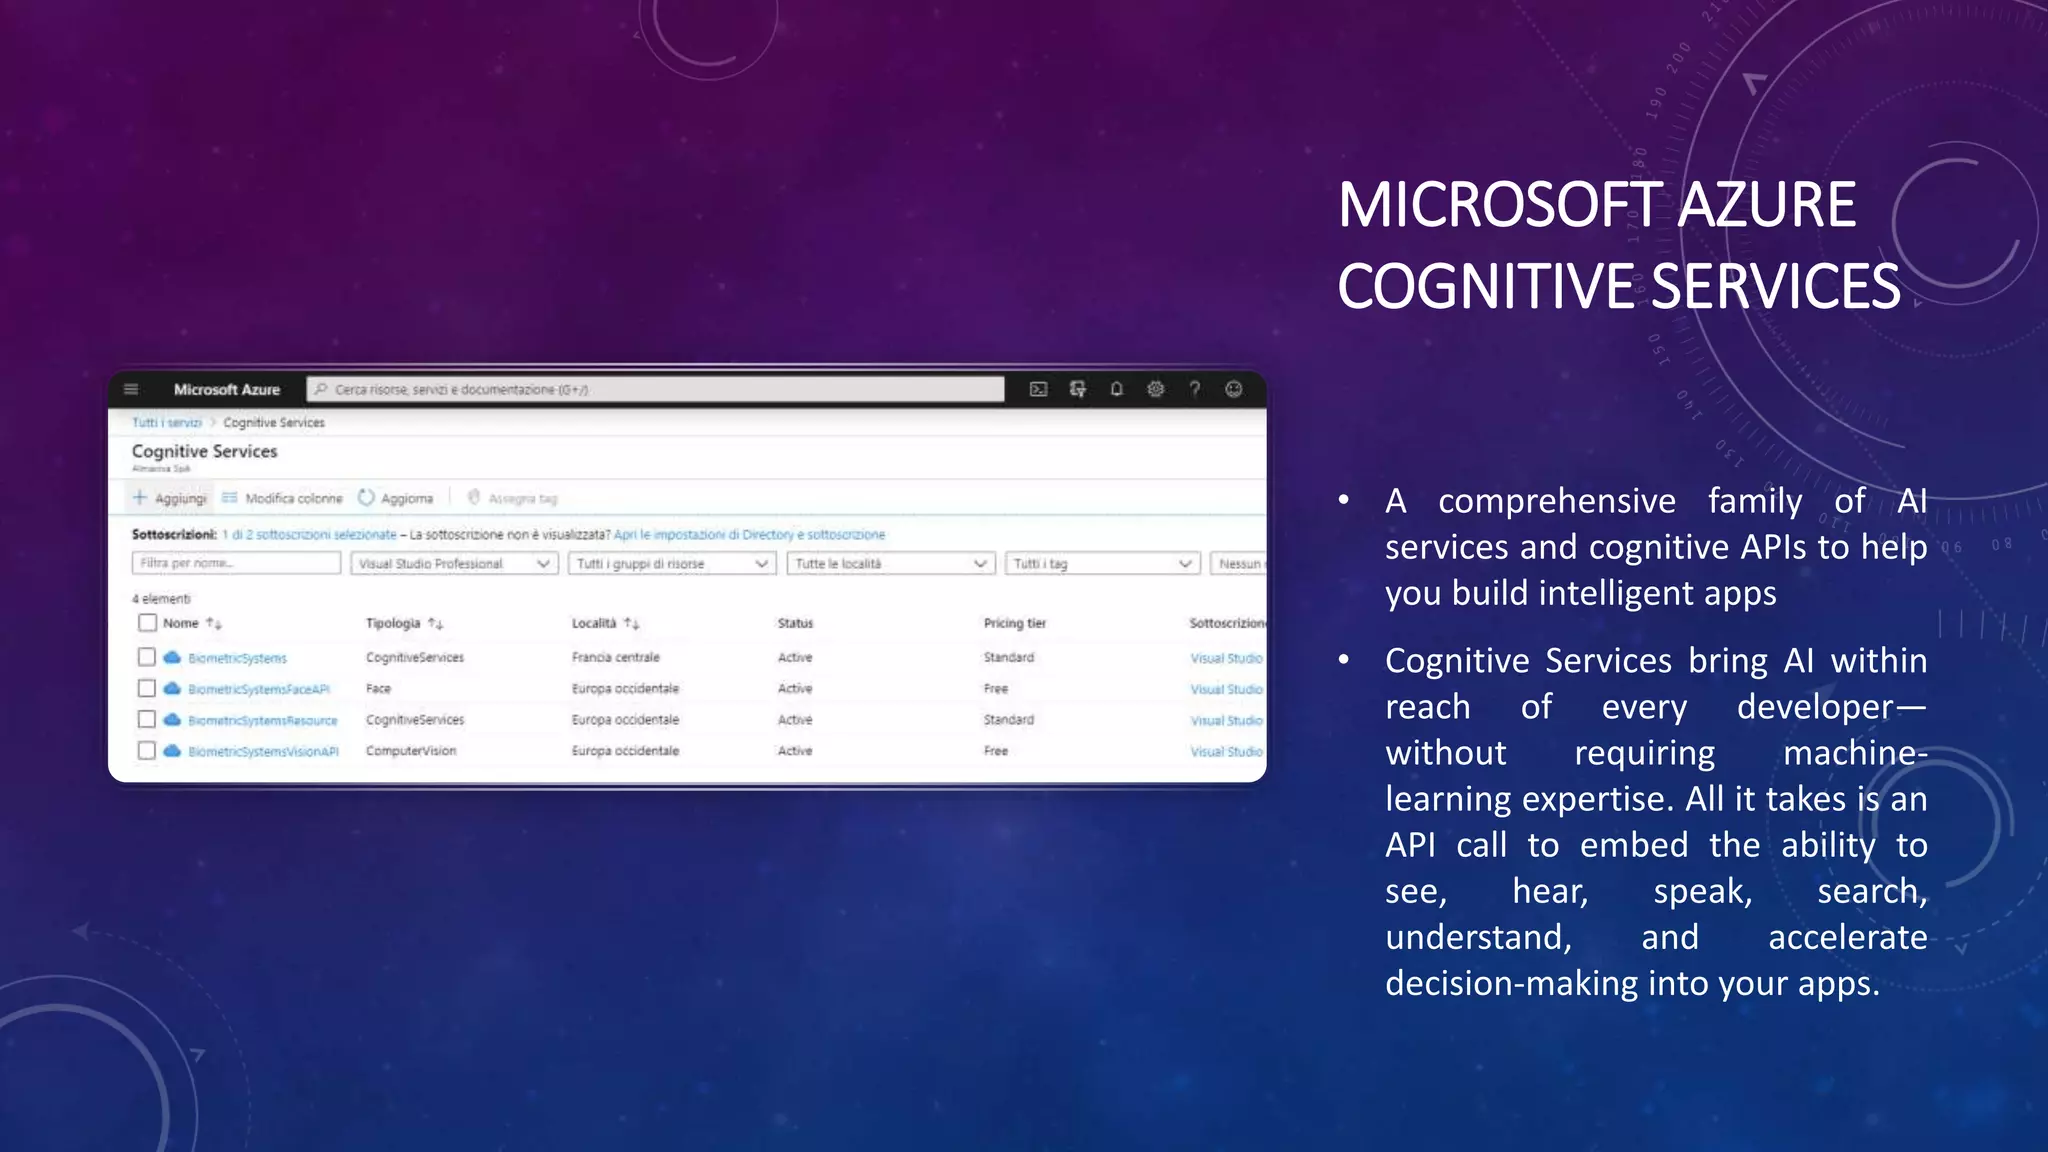
Task: Click Visual Studio link in BiometricSystemsFaceAPI row
Action: (x=1227, y=689)
